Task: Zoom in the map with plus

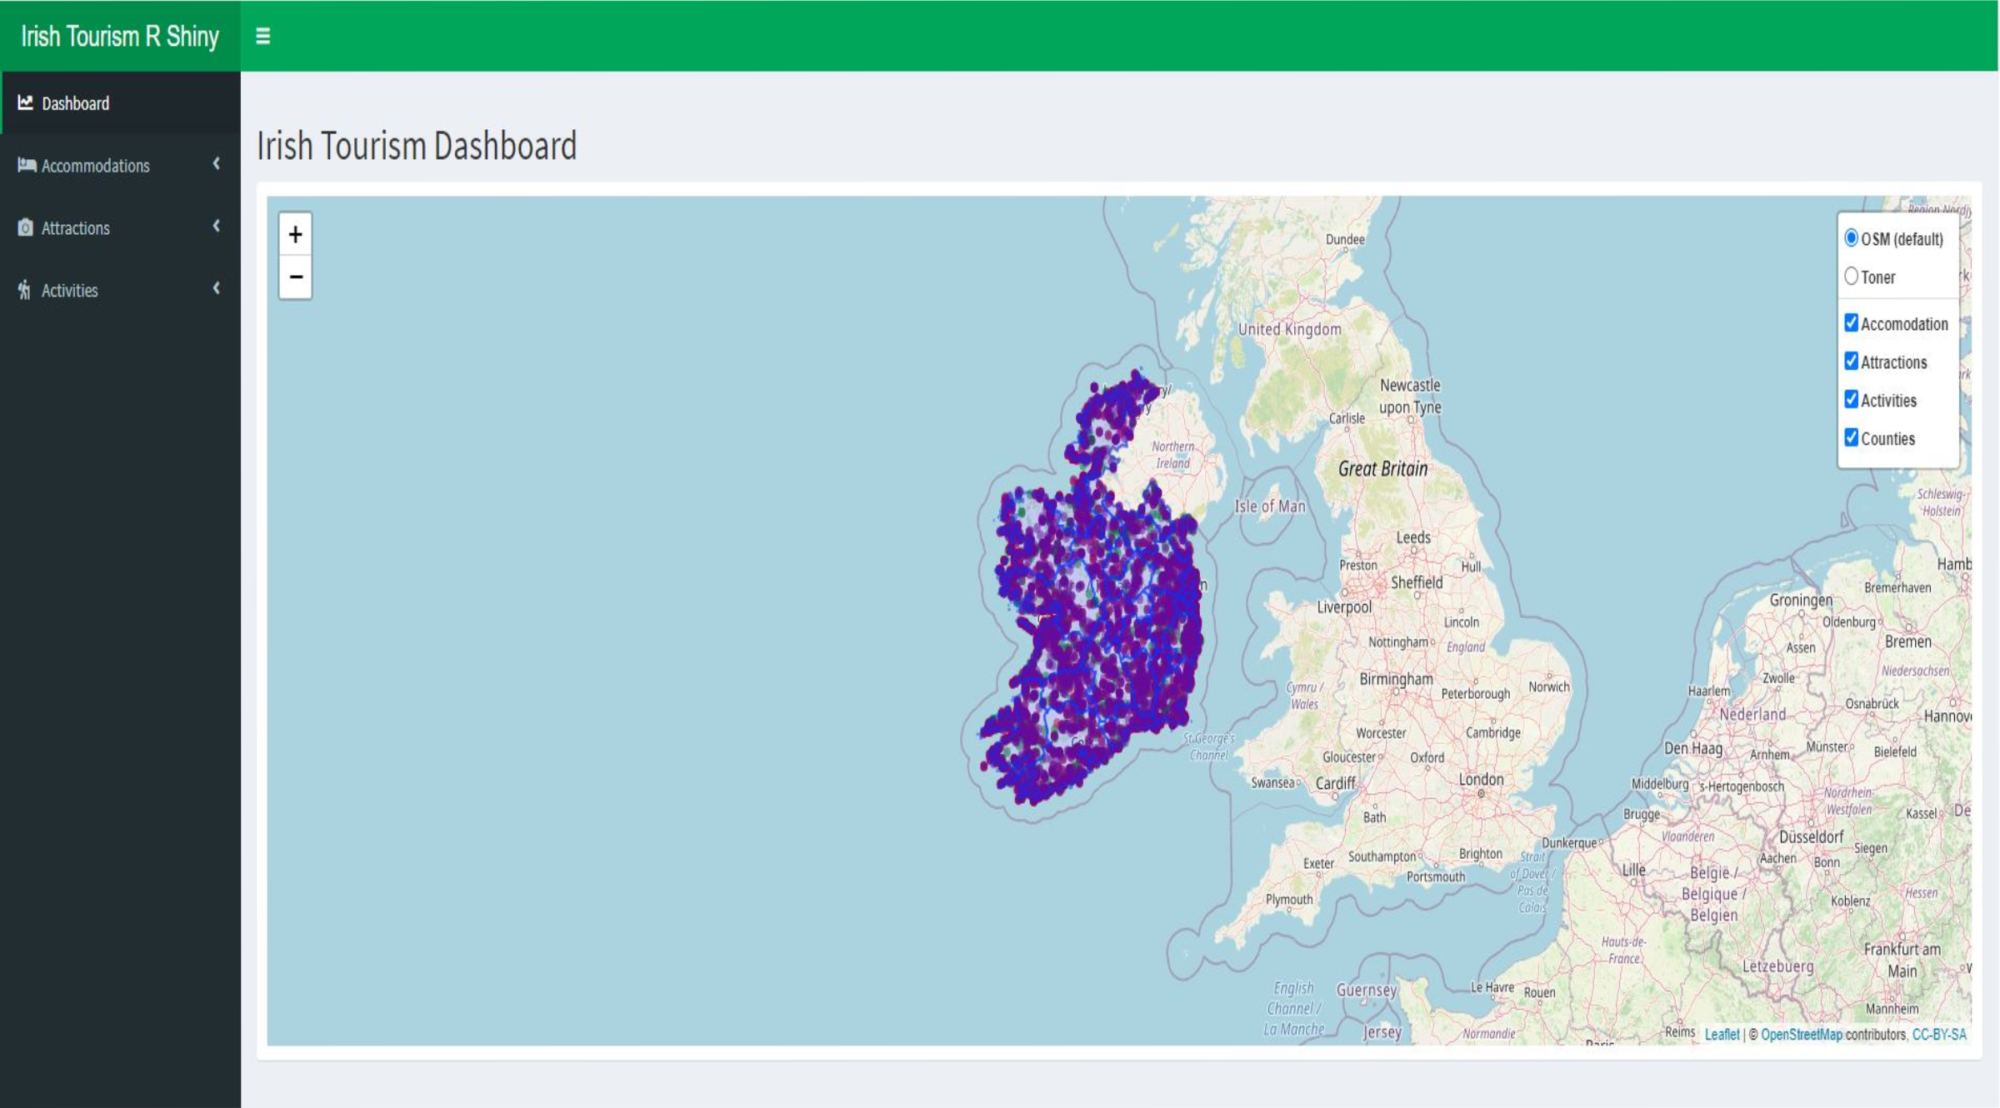Action: pyautogui.click(x=295, y=234)
